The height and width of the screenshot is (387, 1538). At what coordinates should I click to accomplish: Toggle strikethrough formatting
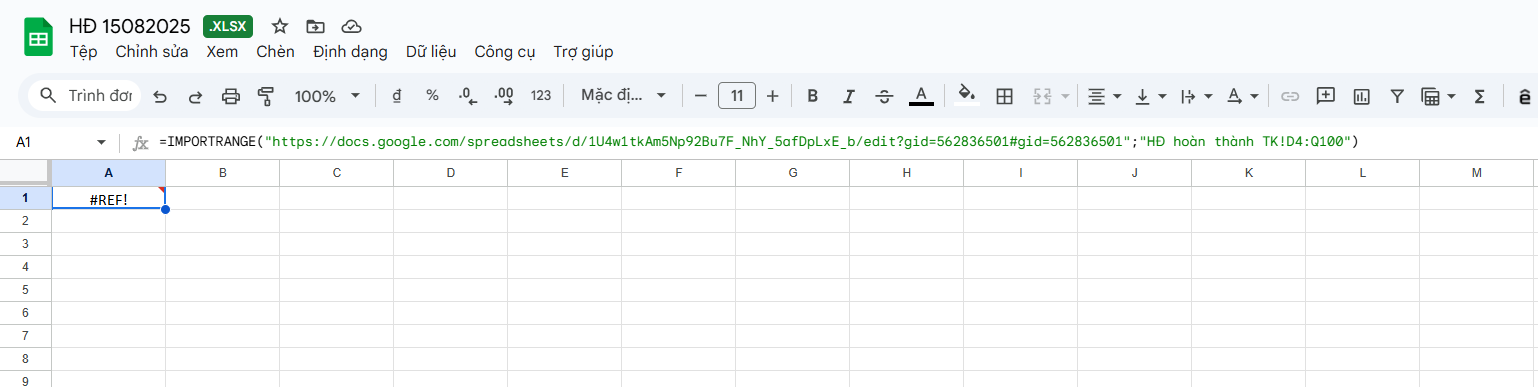[884, 96]
